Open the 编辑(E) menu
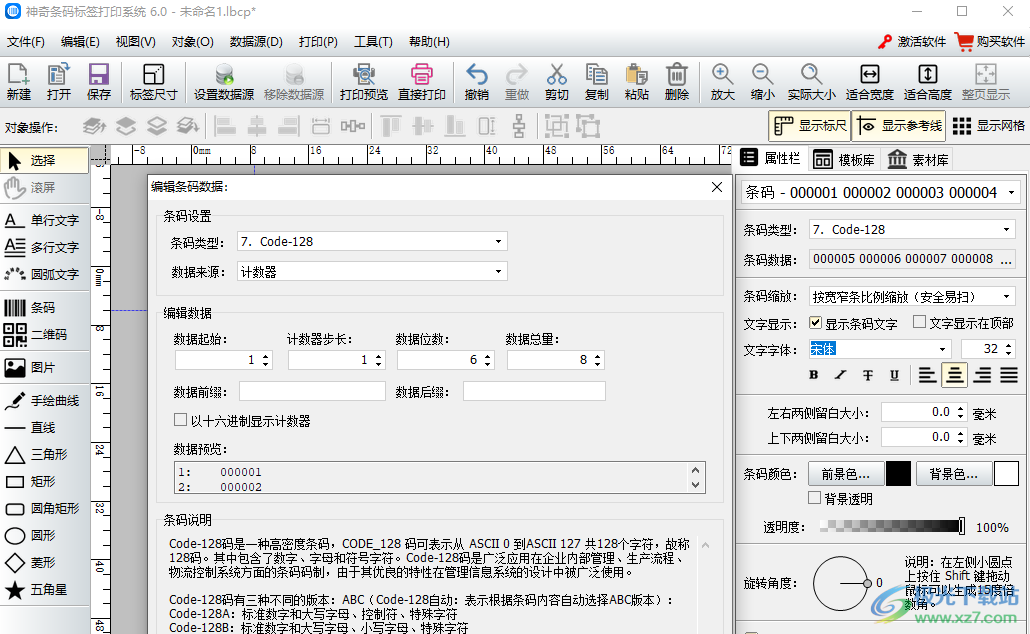Image resolution: width=1030 pixels, height=634 pixels. pos(80,42)
